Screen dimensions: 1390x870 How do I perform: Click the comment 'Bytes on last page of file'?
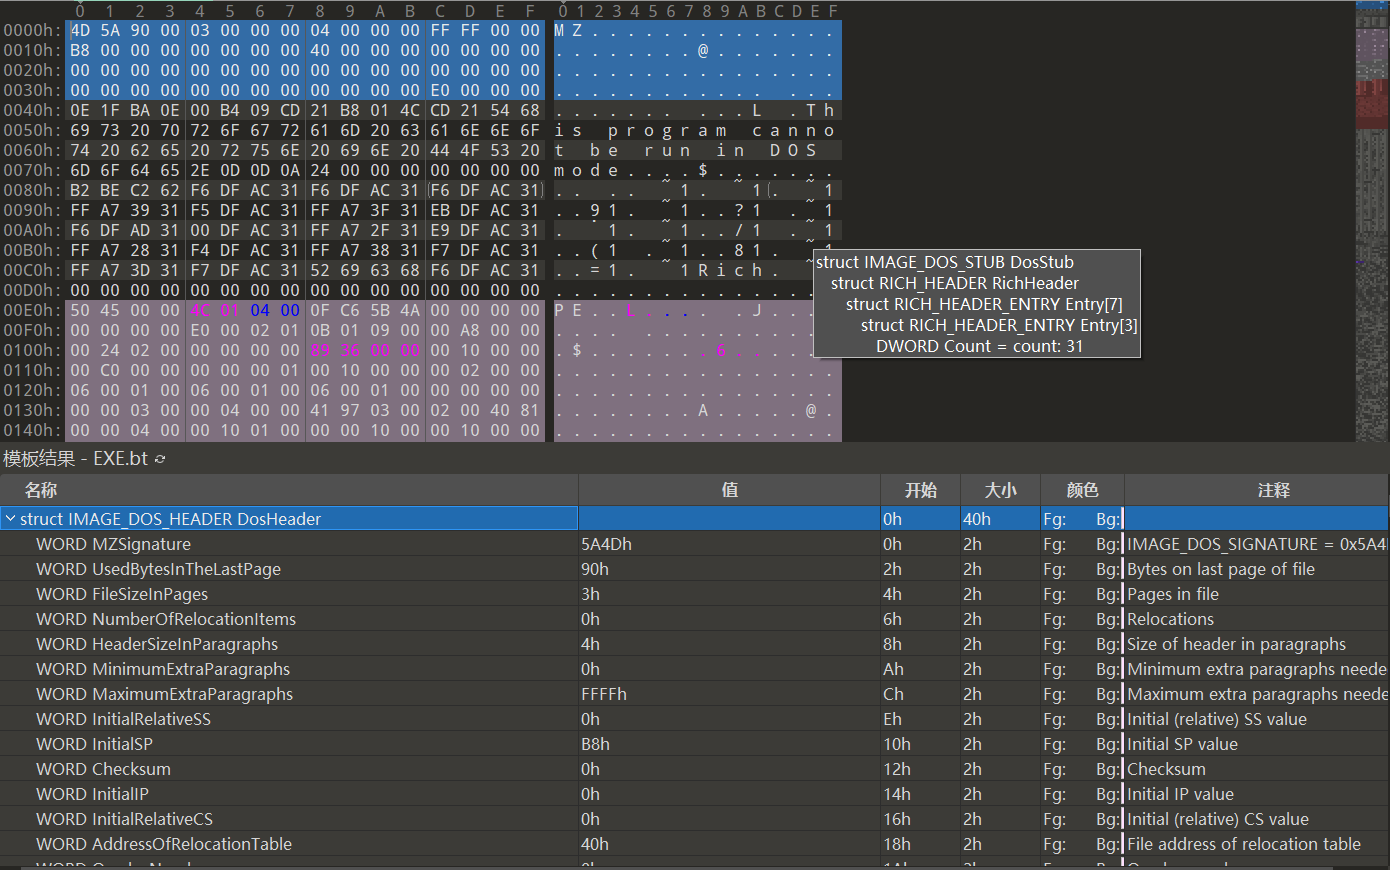pos(1221,569)
